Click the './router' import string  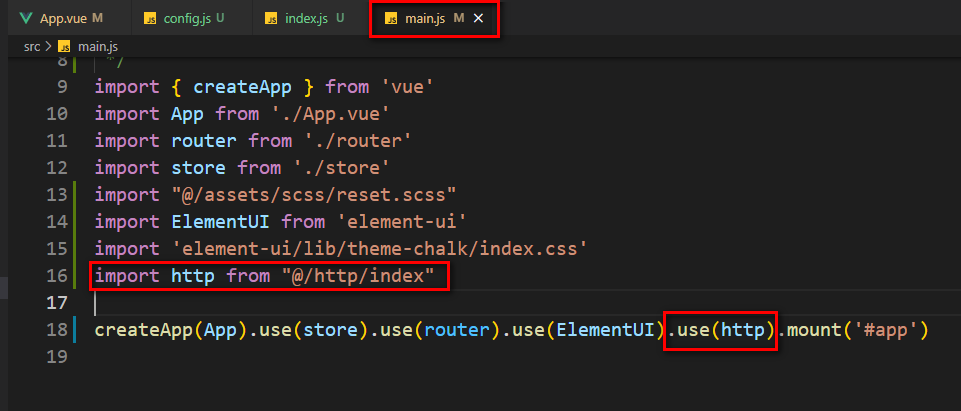click(x=357, y=141)
